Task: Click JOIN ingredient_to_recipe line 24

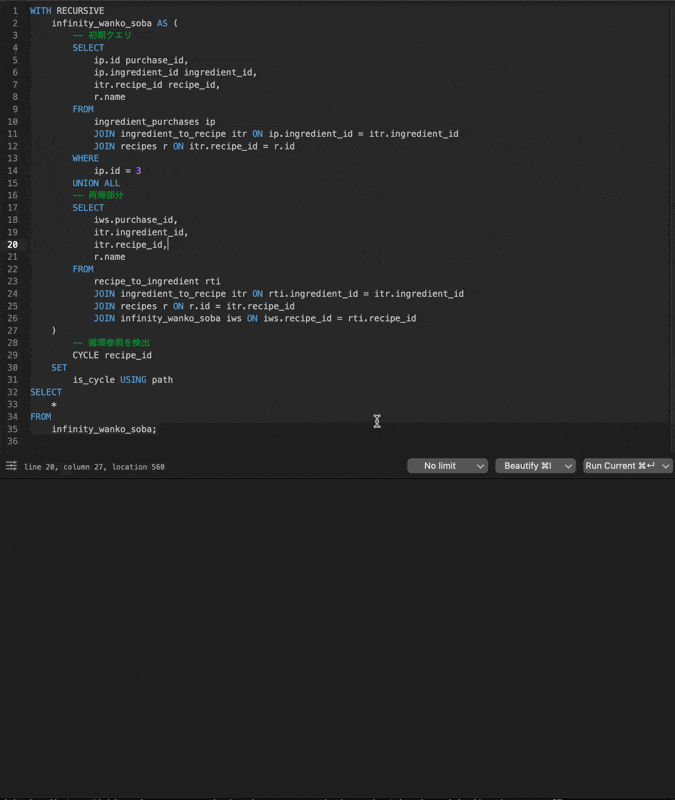Action: click(x=279, y=294)
